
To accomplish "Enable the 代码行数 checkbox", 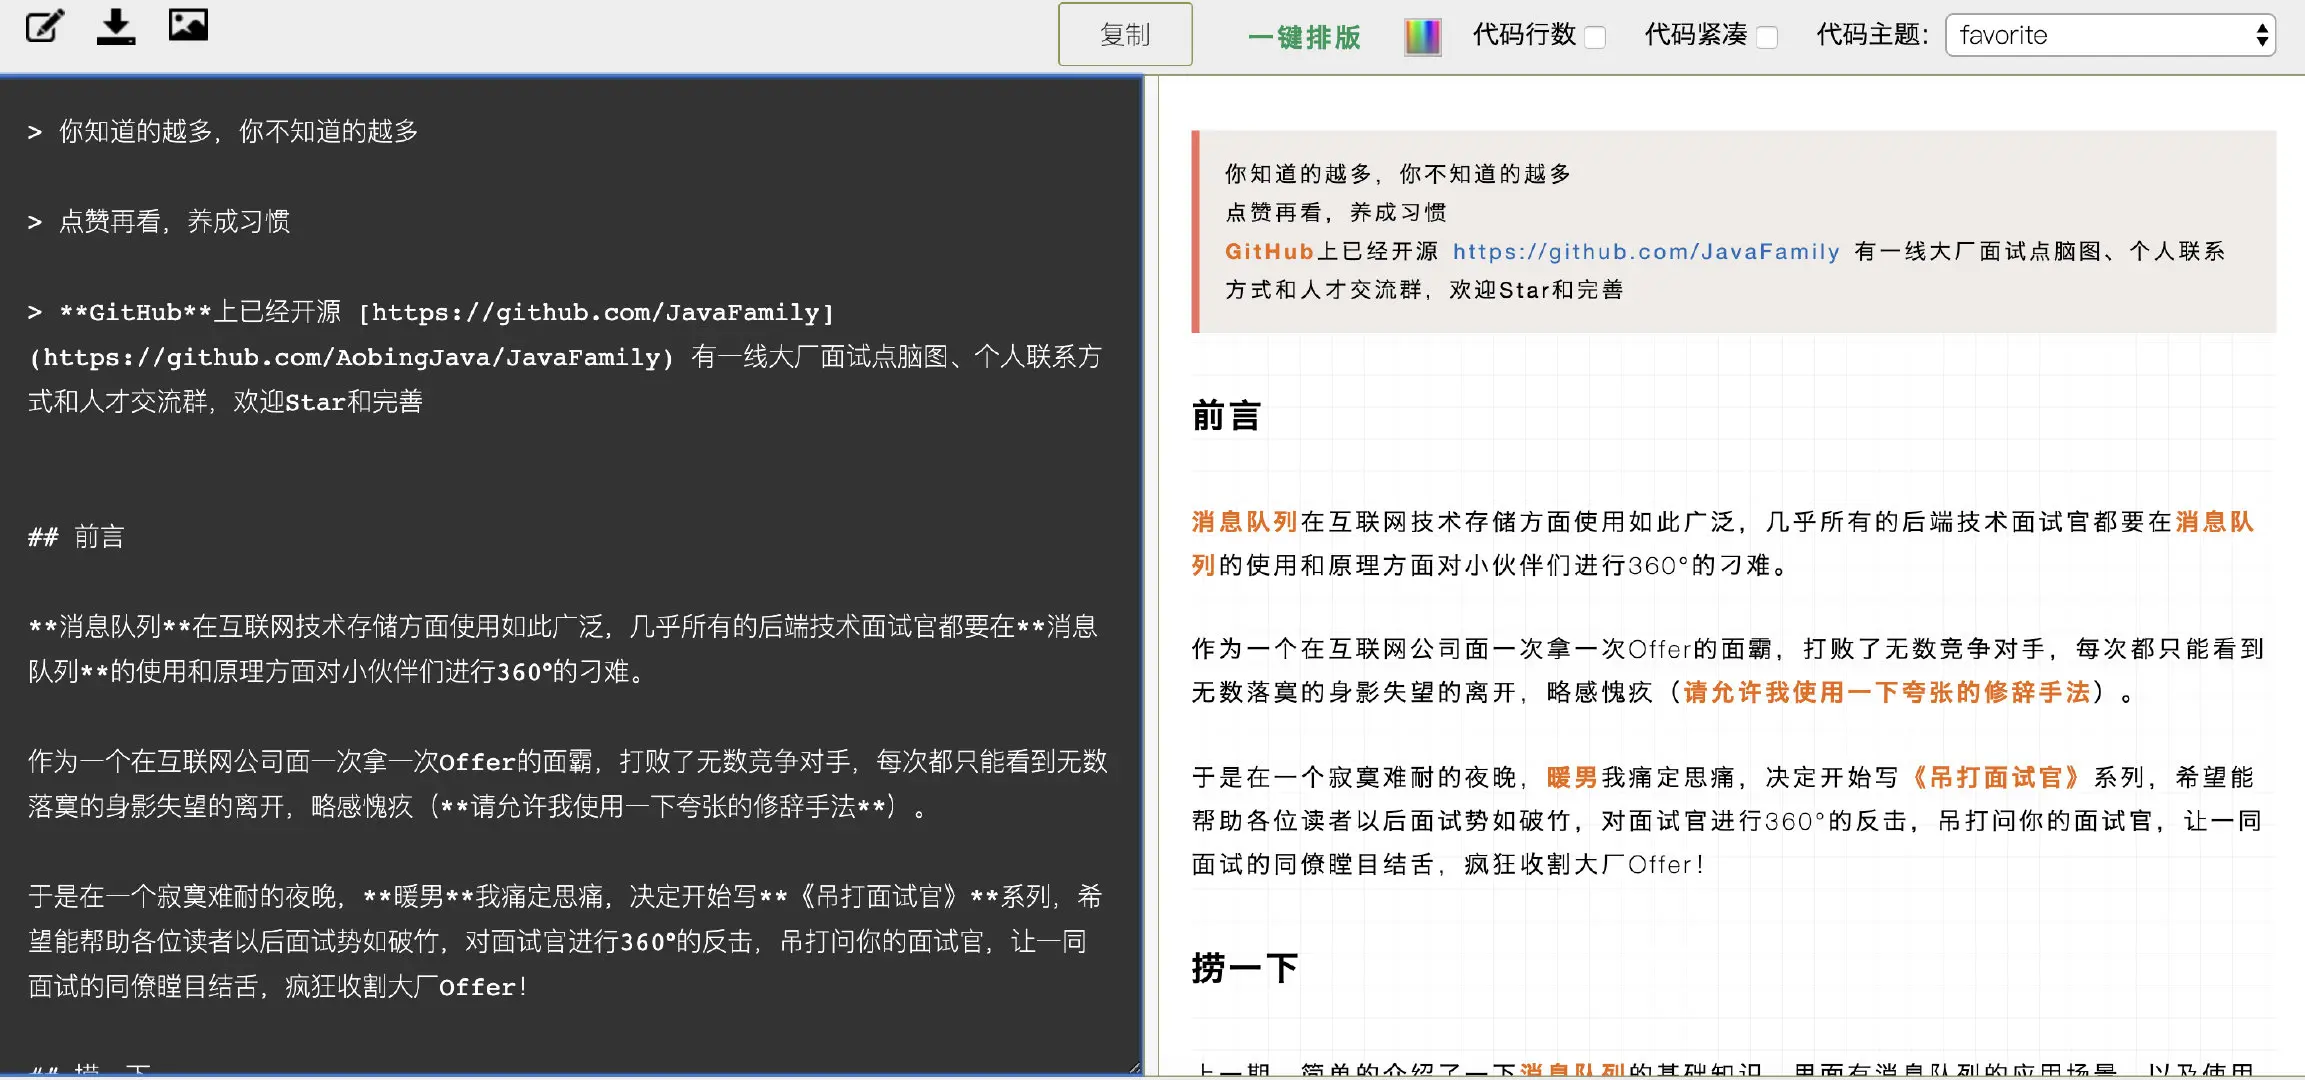I will (1596, 38).
